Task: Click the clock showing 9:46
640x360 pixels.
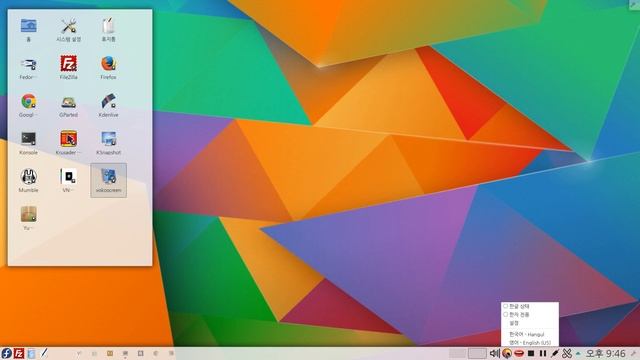Action: pyautogui.click(x=606, y=353)
